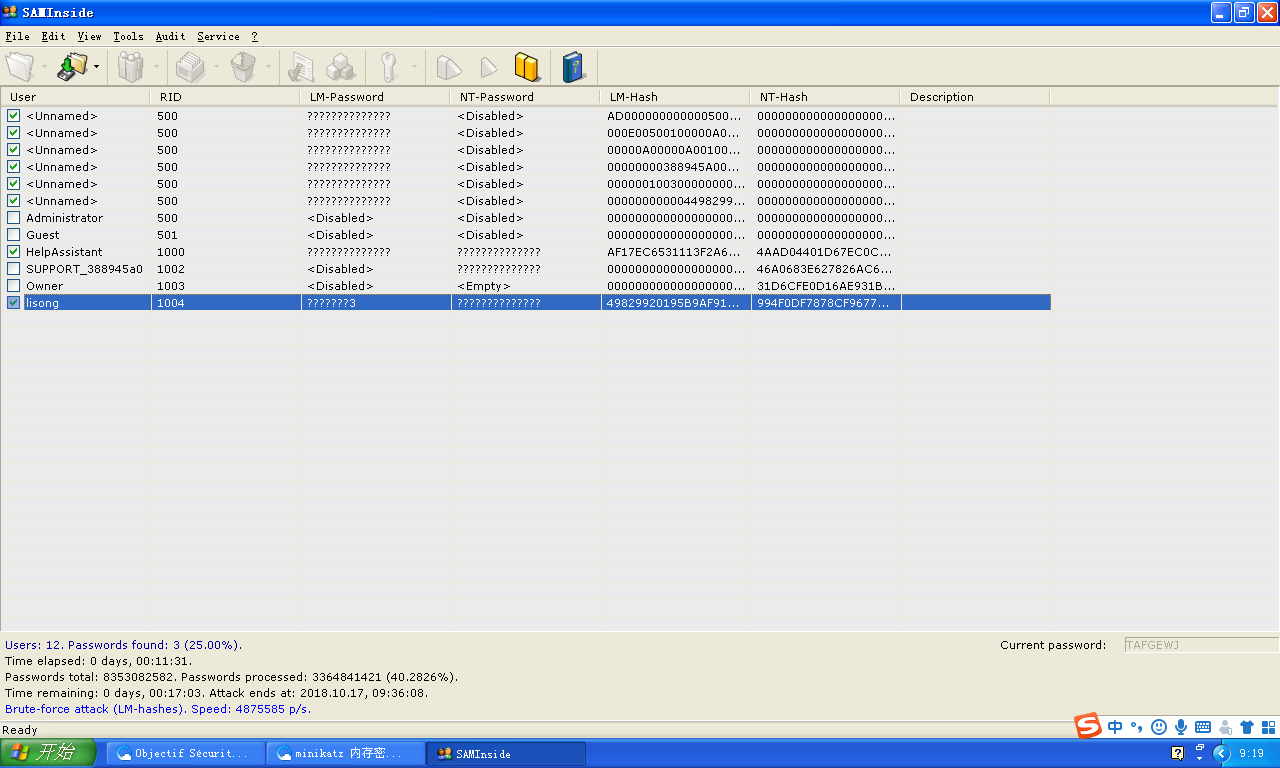1280x768 pixels.
Task: Switch to the Objectif Sécurit taskbar window
Action: coord(185,753)
